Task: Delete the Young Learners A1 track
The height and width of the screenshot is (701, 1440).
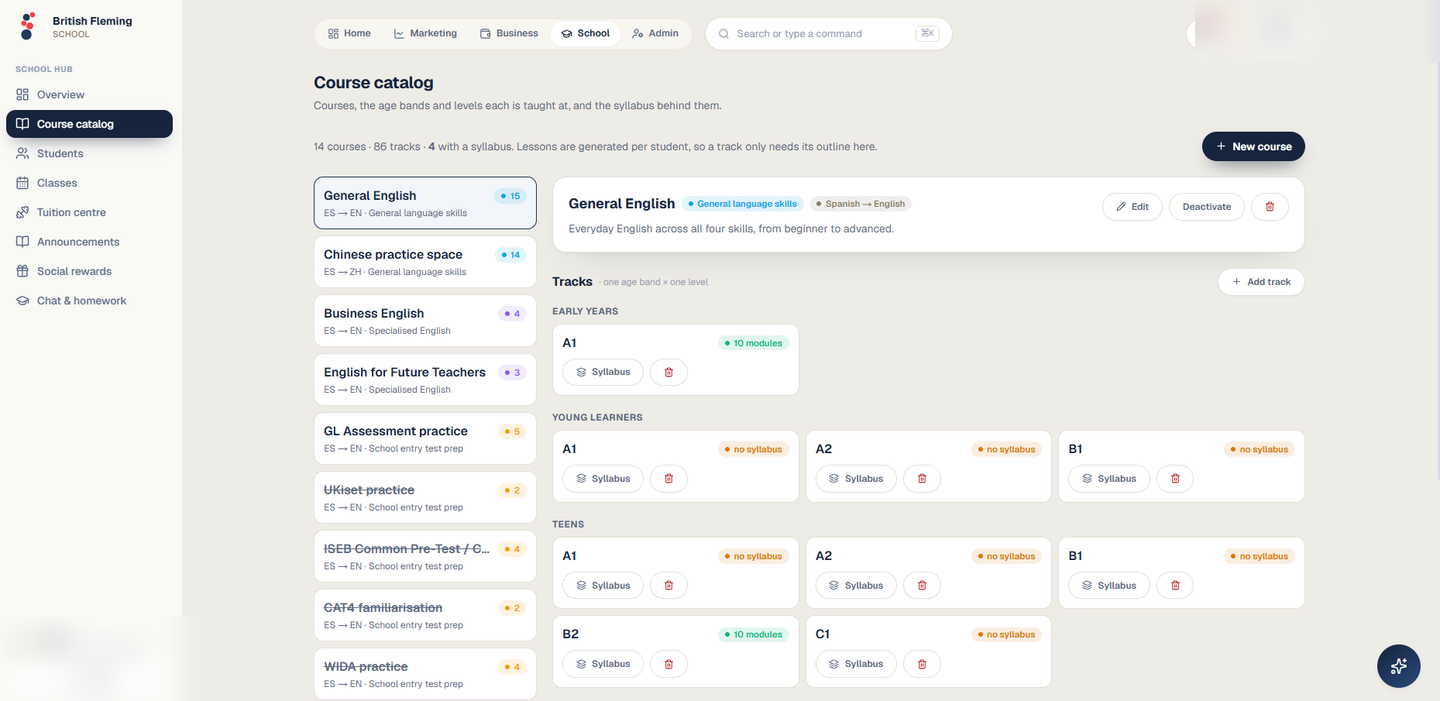Action: pos(669,478)
